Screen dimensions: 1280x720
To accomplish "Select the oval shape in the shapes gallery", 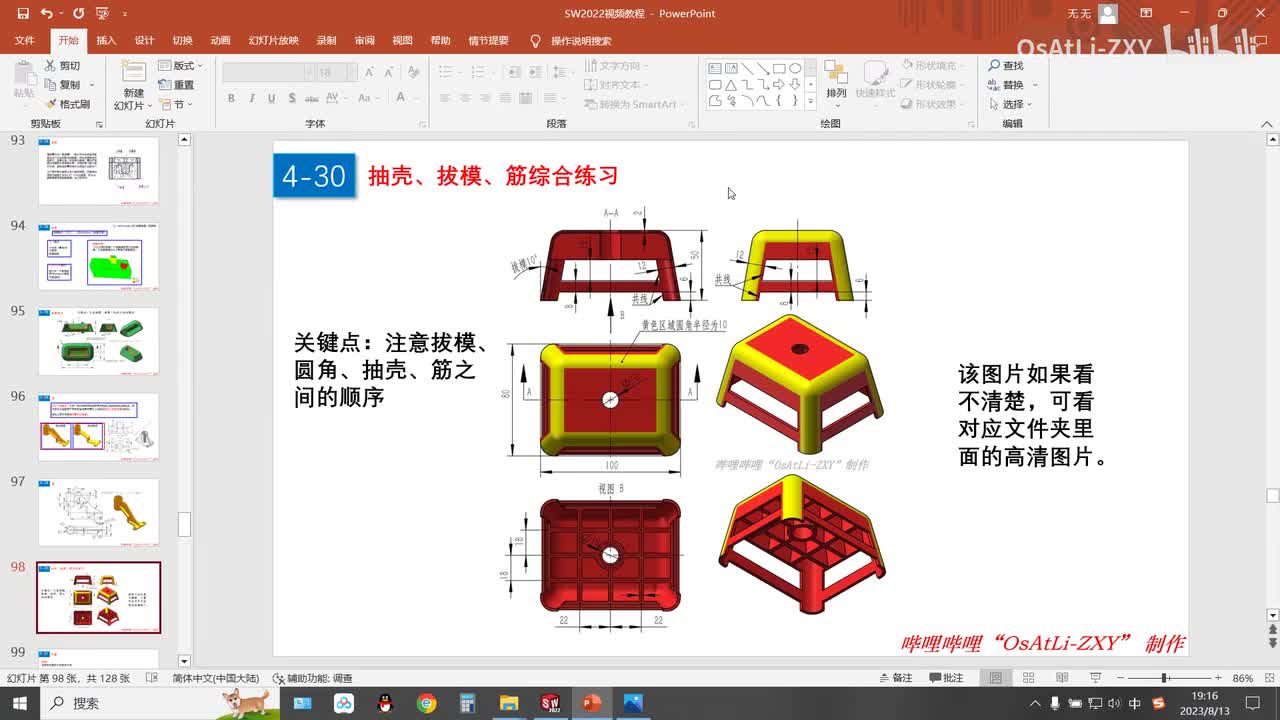I will coord(795,69).
